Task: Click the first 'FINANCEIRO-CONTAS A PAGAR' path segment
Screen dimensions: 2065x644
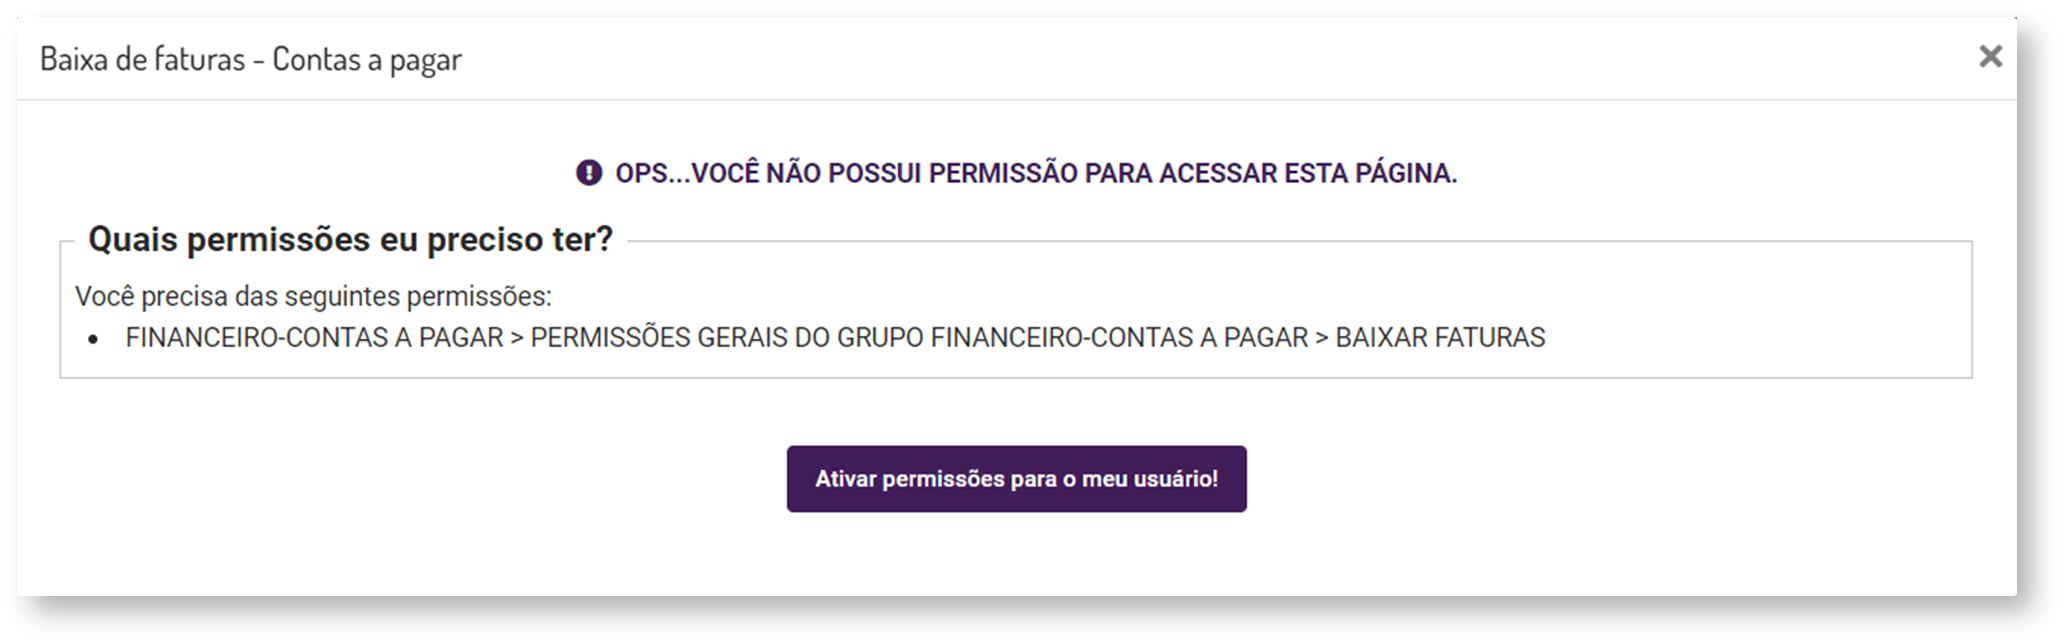Action: coord(314,338)
